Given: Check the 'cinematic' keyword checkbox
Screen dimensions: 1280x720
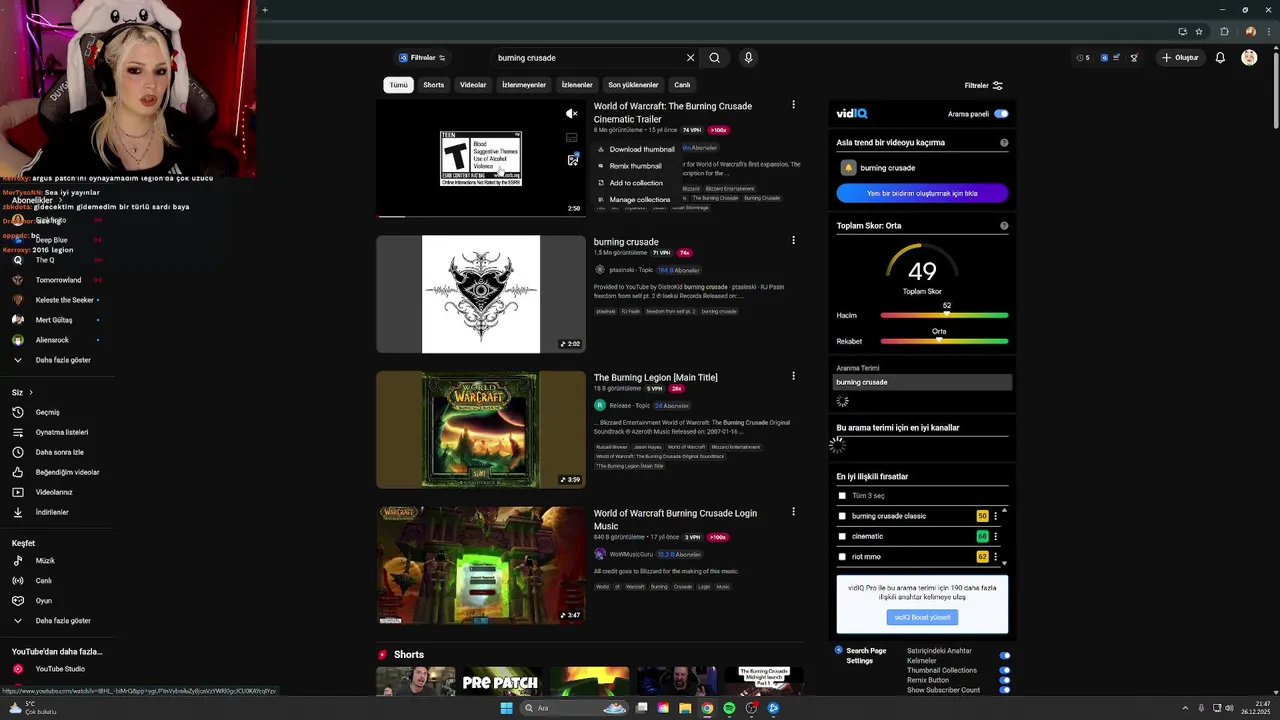Looking at the screenshot, I should [x=842, y=537].
